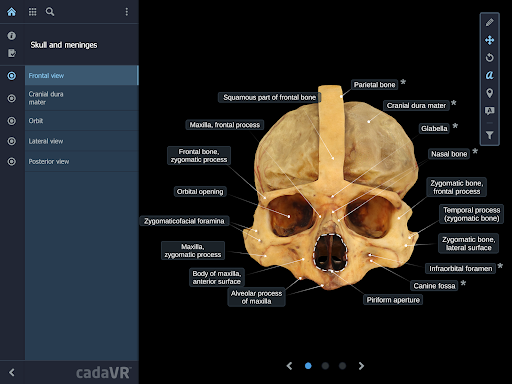Click the Glabella label
512x384 pixels.
[x=434, y=128]
